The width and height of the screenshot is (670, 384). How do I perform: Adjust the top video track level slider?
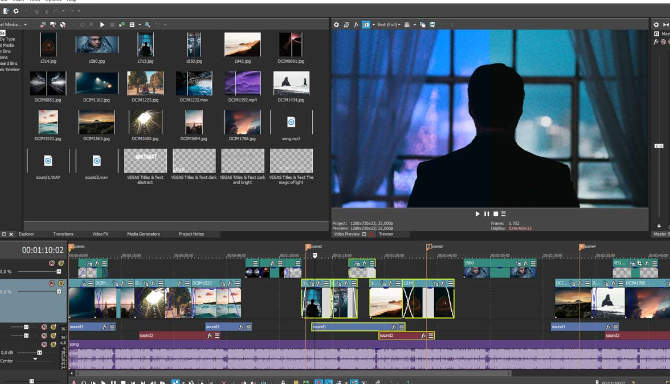(59, 272)
